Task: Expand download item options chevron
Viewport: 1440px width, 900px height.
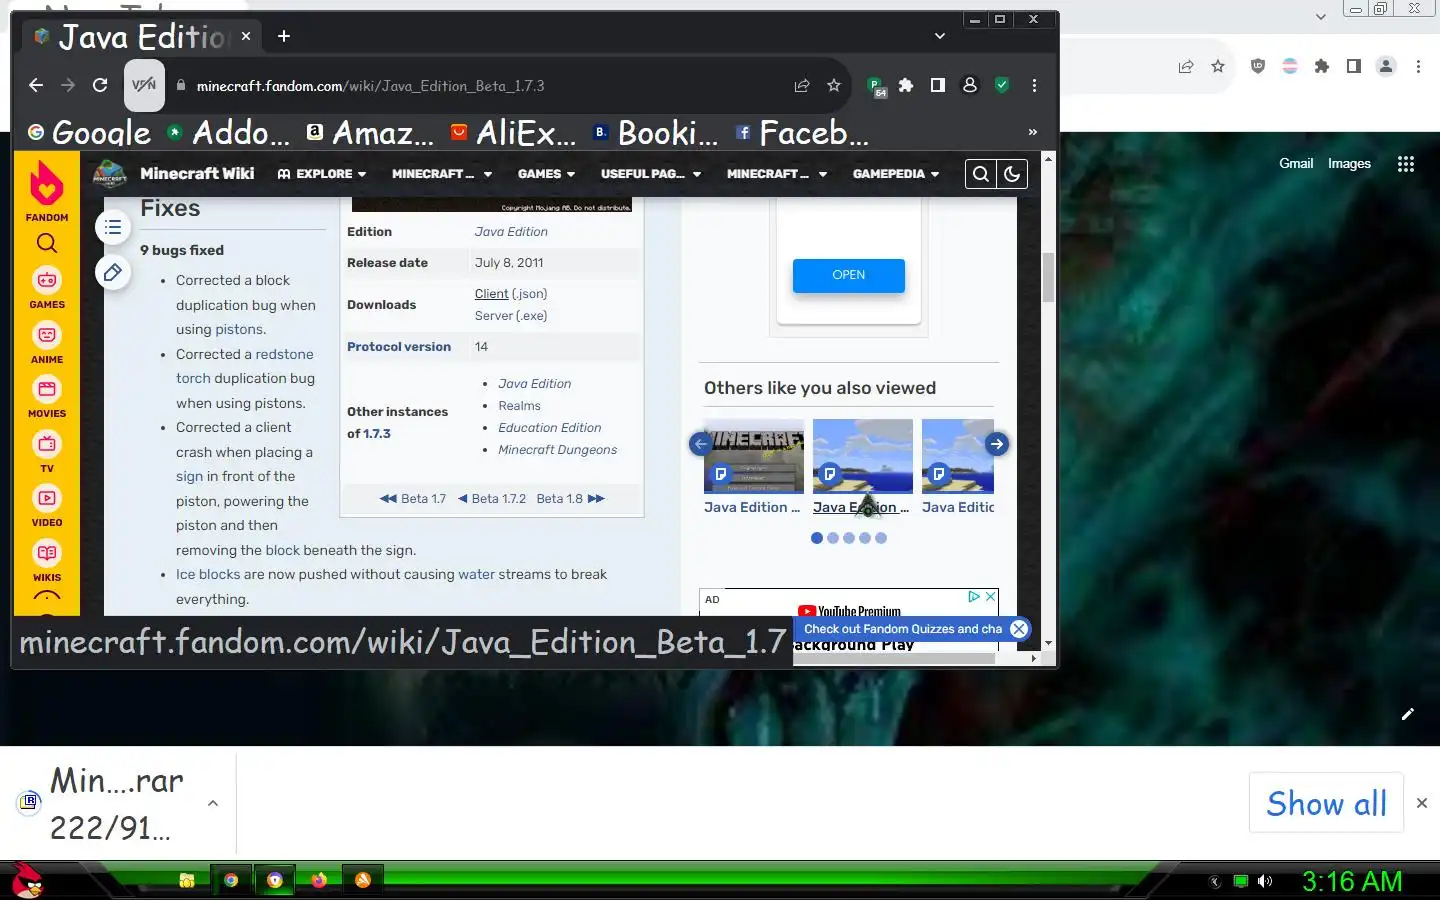Action: click(213, 803)
